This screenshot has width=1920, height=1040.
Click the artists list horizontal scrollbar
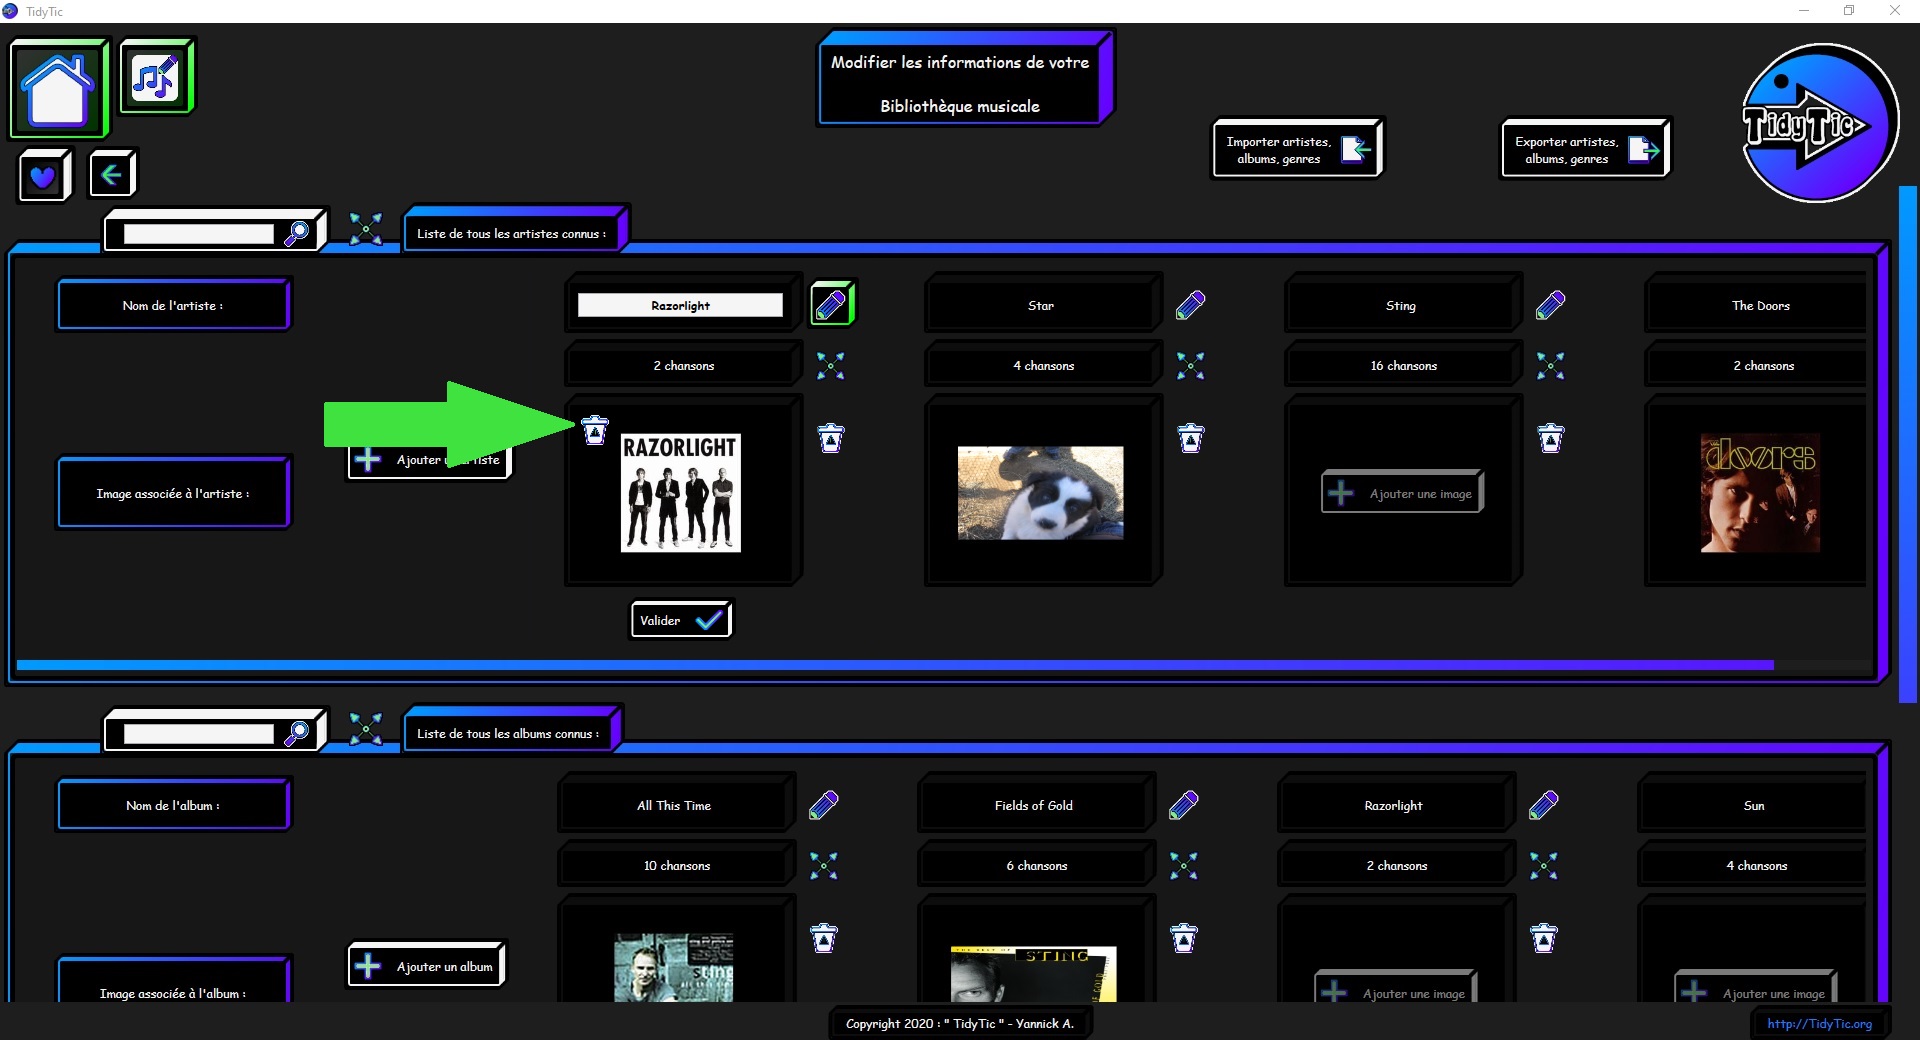[895, 665]
